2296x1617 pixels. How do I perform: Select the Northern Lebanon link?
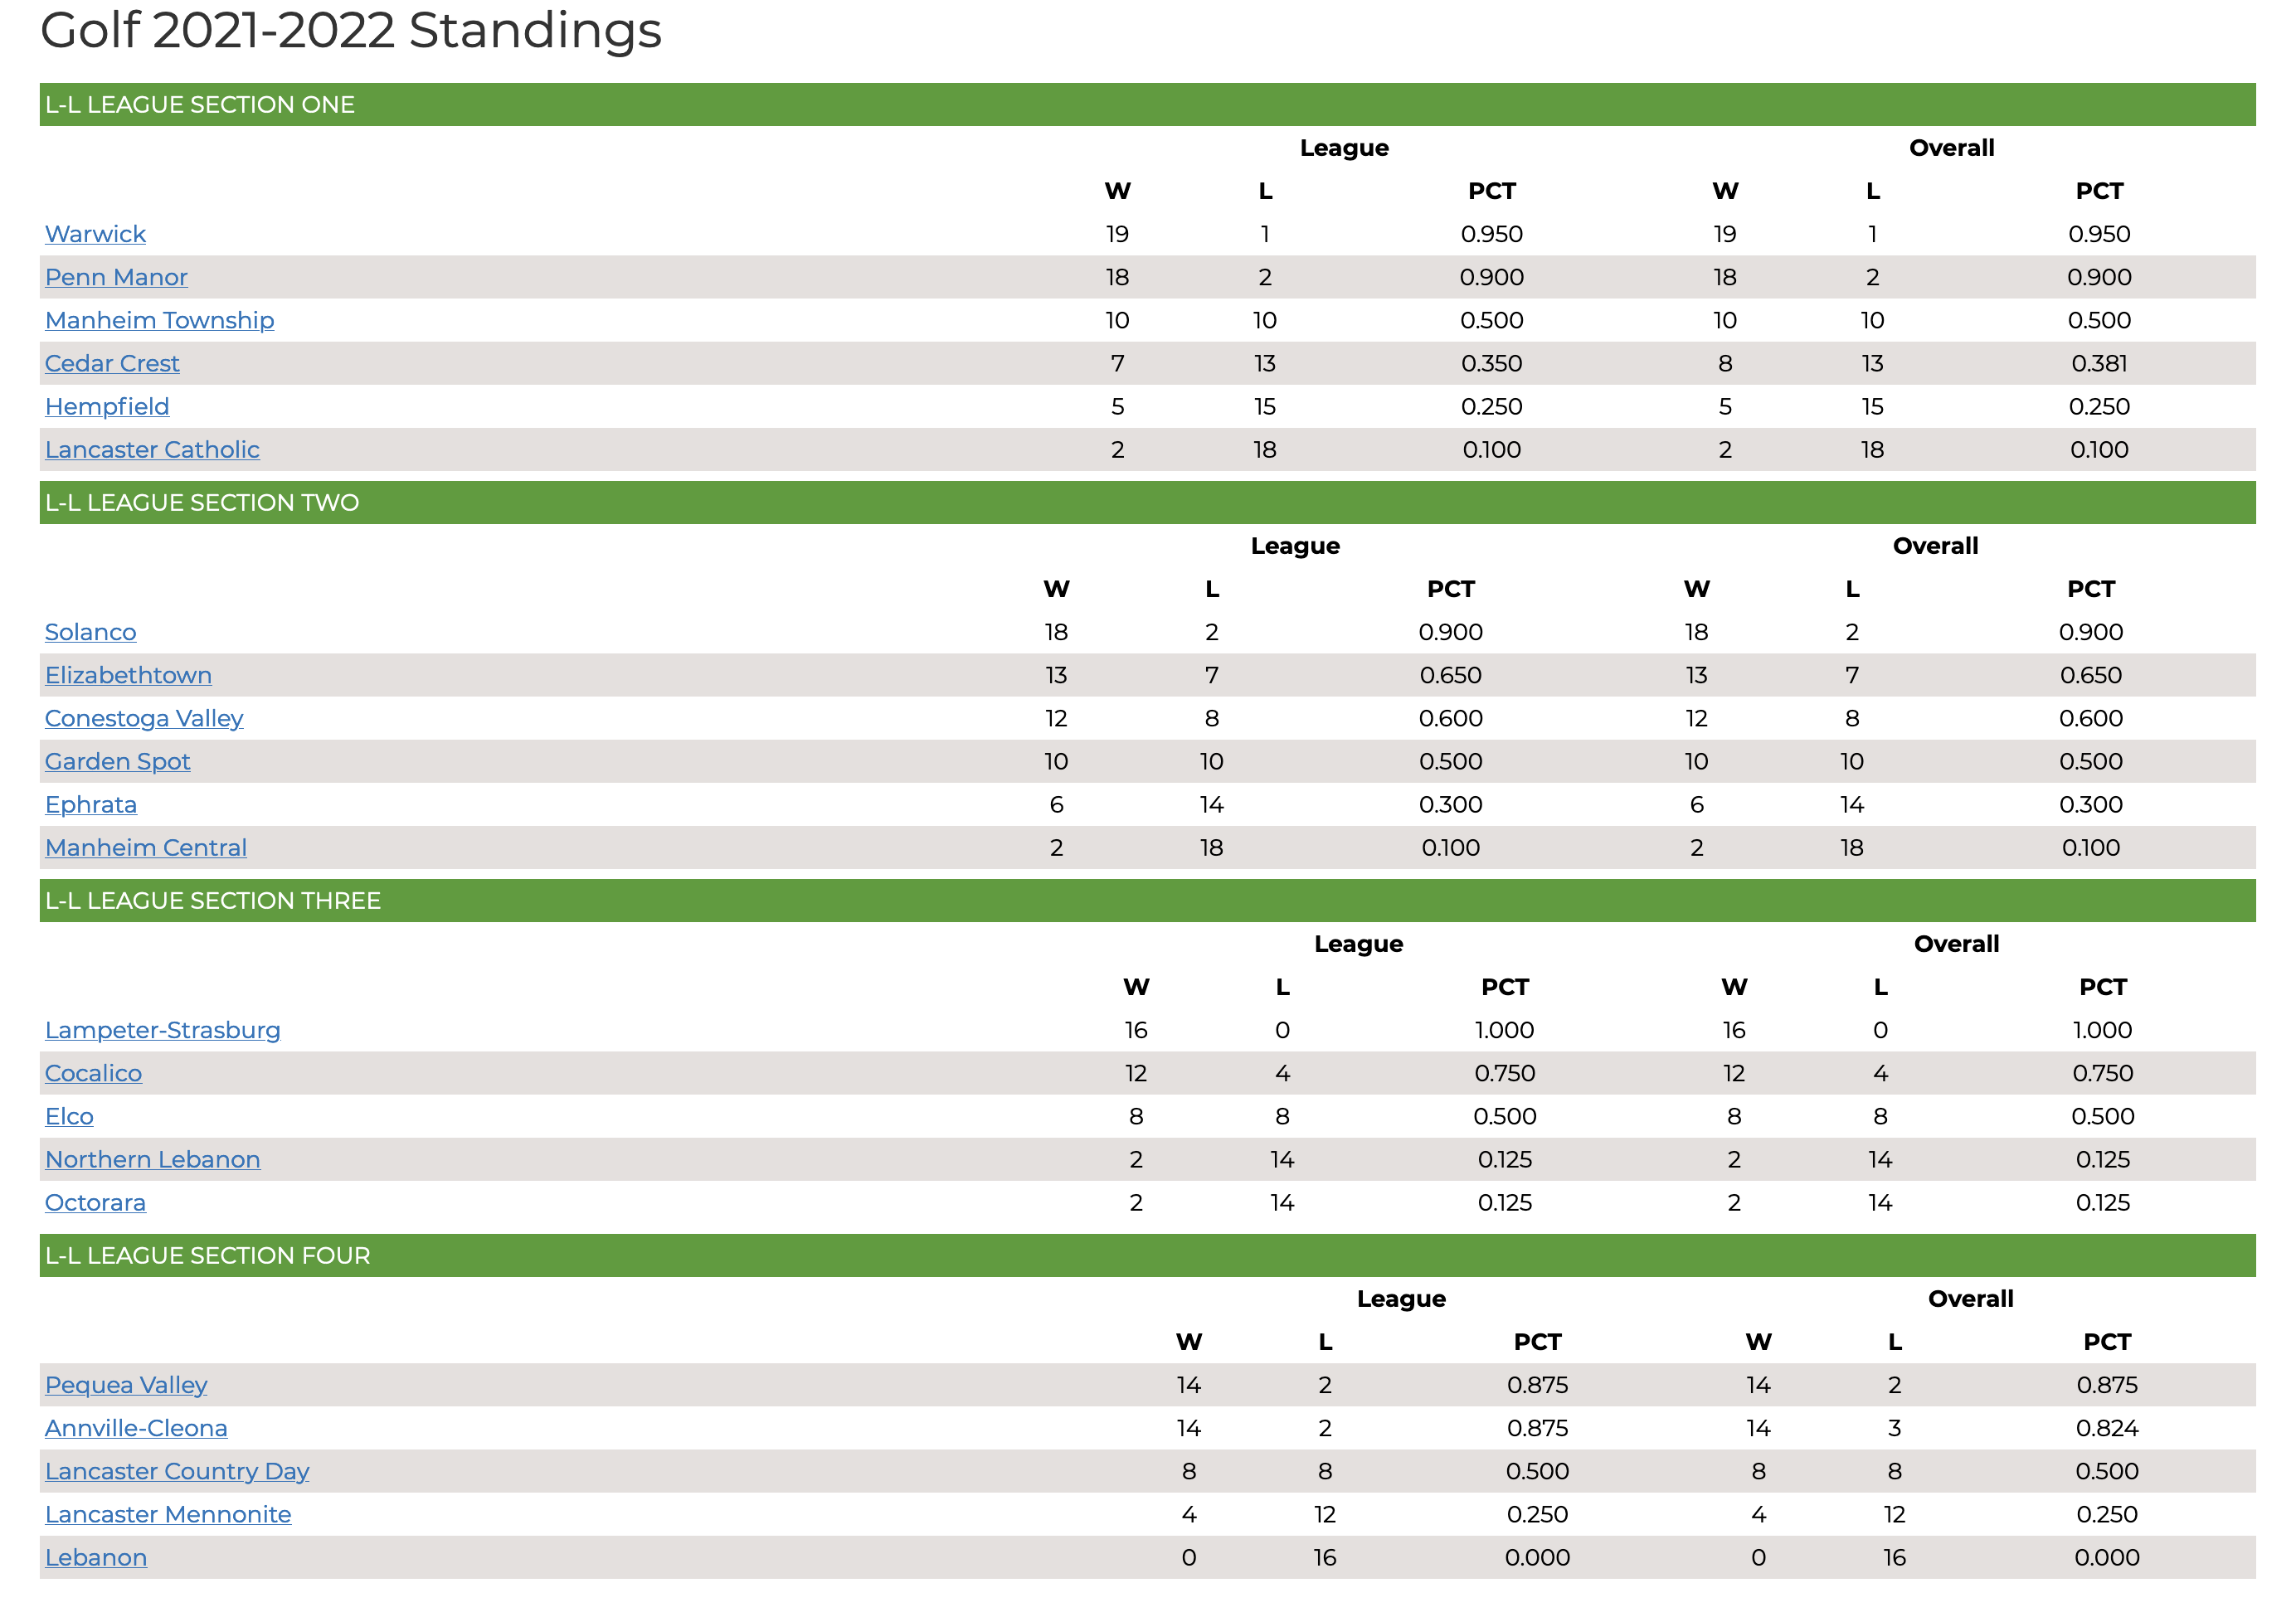pyautogui.click(x=152, y=1159)
